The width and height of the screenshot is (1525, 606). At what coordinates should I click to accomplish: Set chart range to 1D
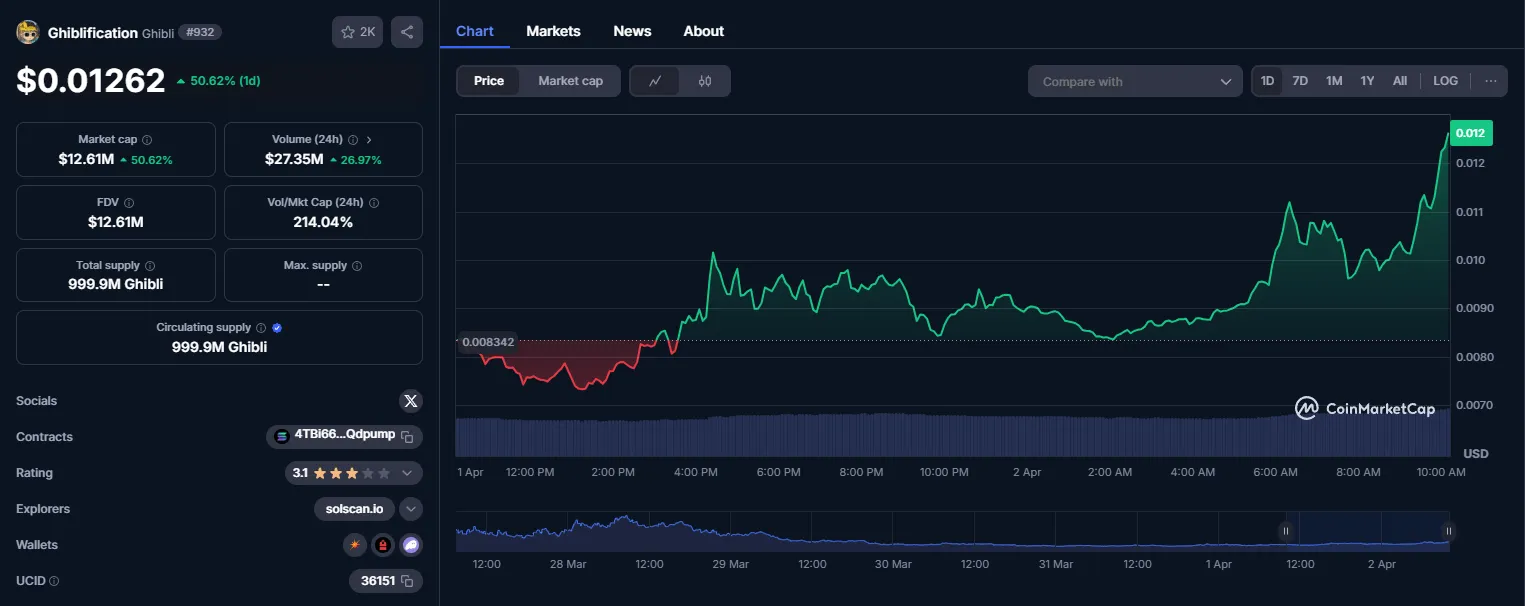click(1268, 81)
